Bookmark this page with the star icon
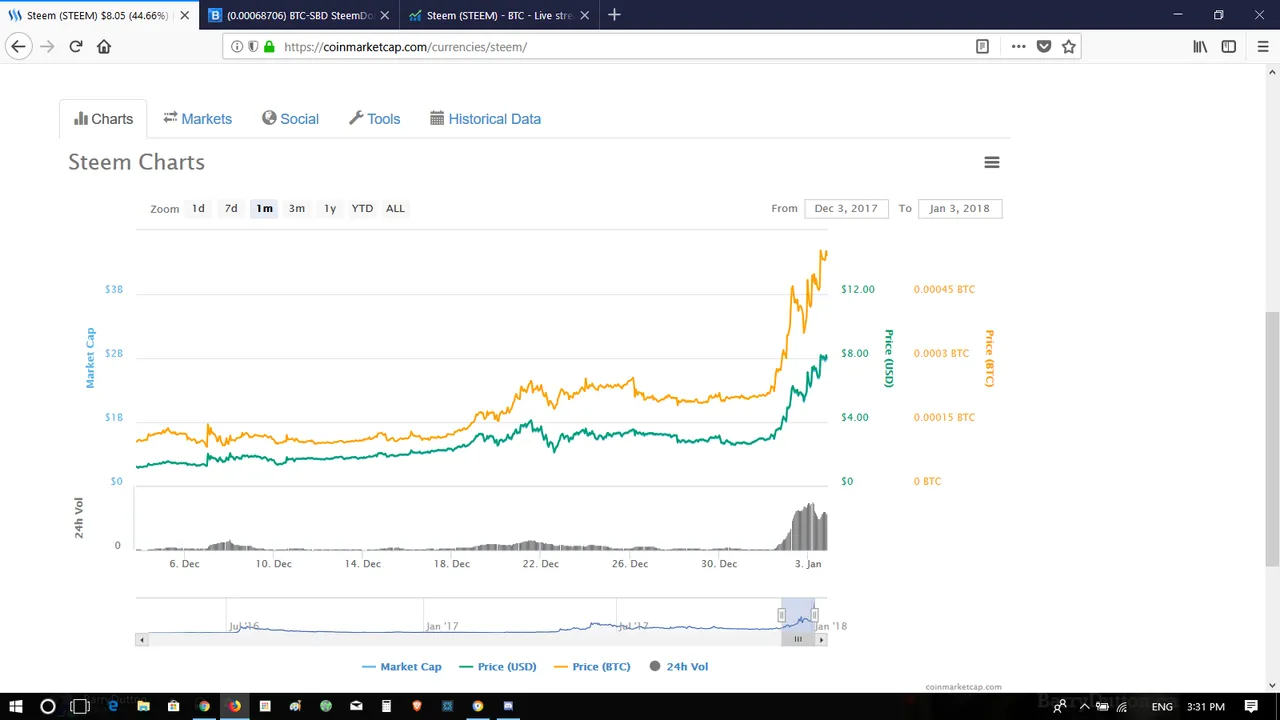The image size is (1280, 720). point(1068,46)
